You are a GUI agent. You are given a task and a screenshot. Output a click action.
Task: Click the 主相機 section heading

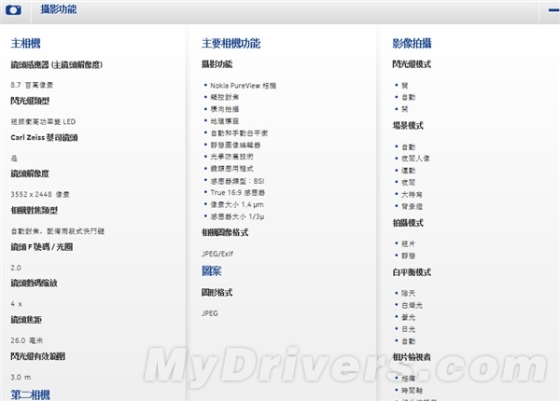tap(26, 44)
